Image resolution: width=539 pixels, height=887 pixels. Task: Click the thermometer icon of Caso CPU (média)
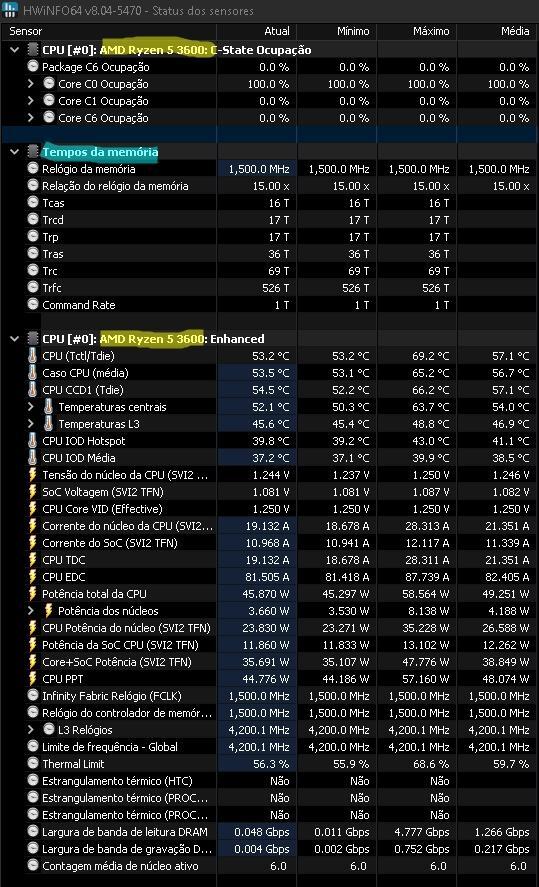click(x=32, y=373)
